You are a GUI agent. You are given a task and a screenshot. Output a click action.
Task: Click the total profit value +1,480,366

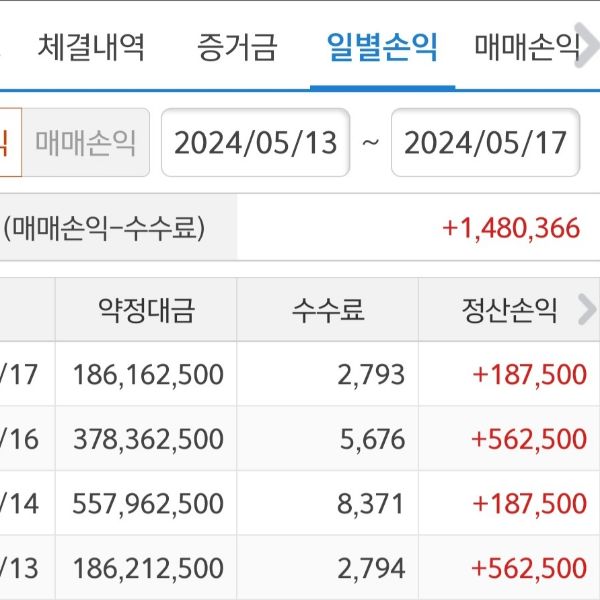(510, 228)
